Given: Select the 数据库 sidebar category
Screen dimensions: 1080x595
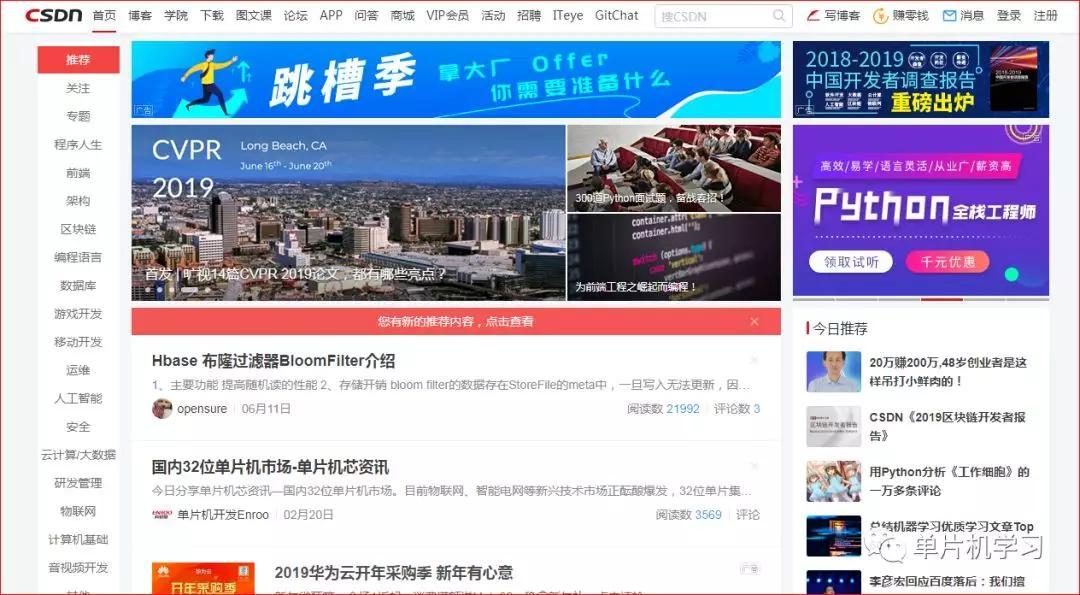Looking at the screenshot, I should pos(79,286).
